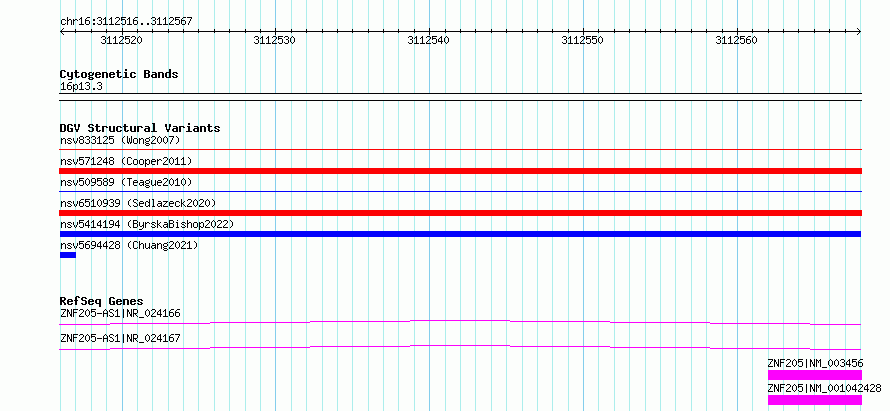The image size is (890, 411).
Task: Click the 16p13.3 band label
Action: coord(81,87)
